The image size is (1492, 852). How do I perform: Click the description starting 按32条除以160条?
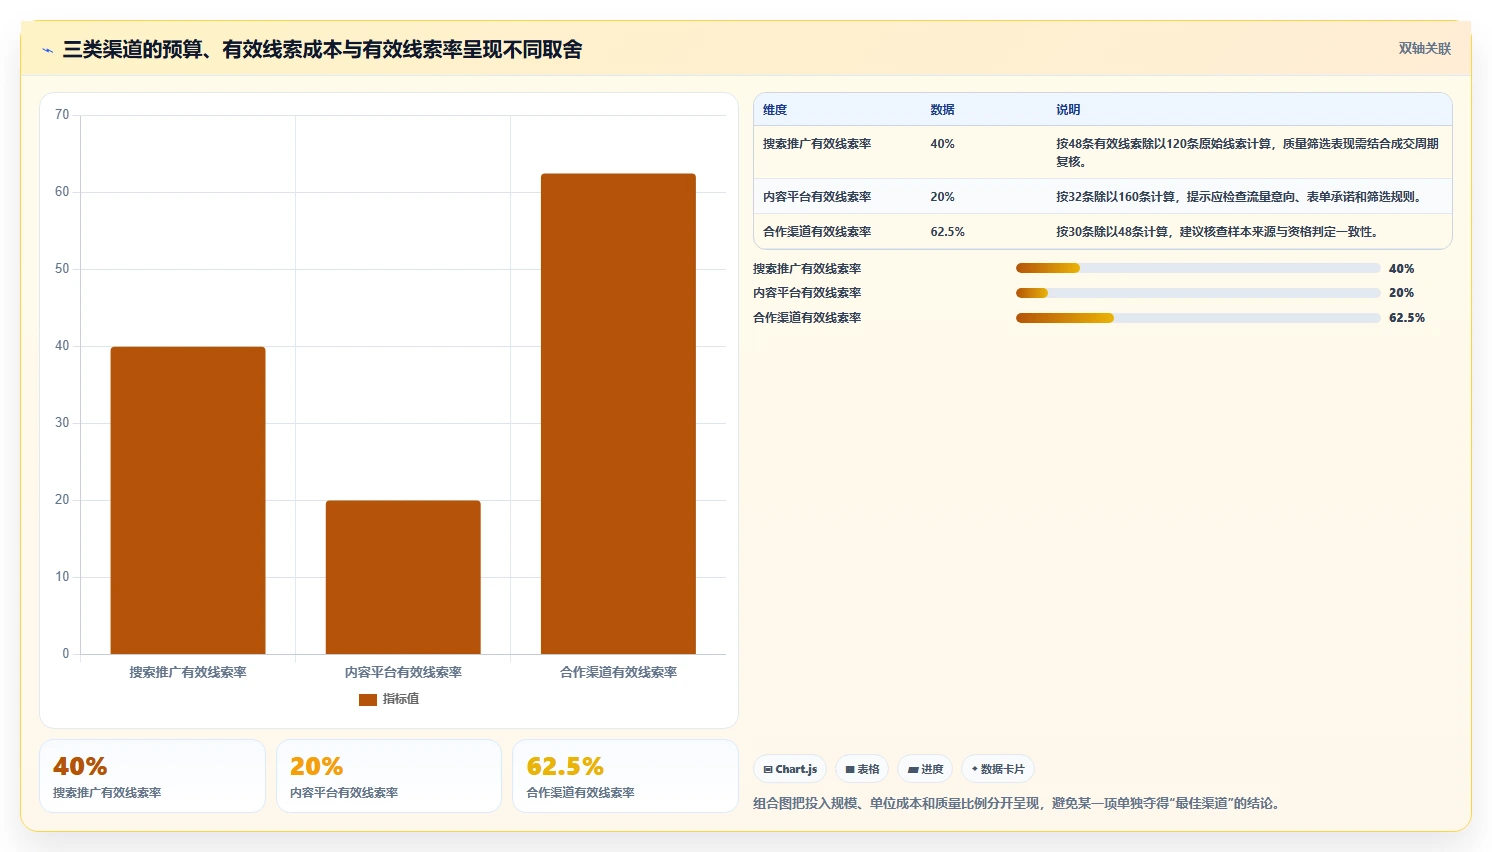point(1241,197)
